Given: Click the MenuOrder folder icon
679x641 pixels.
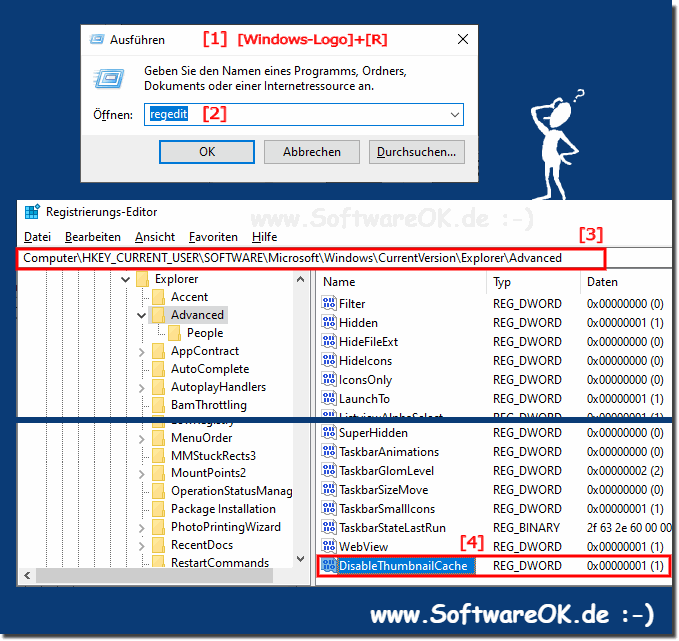Looking at the screenshot, I should coord(158,438).
